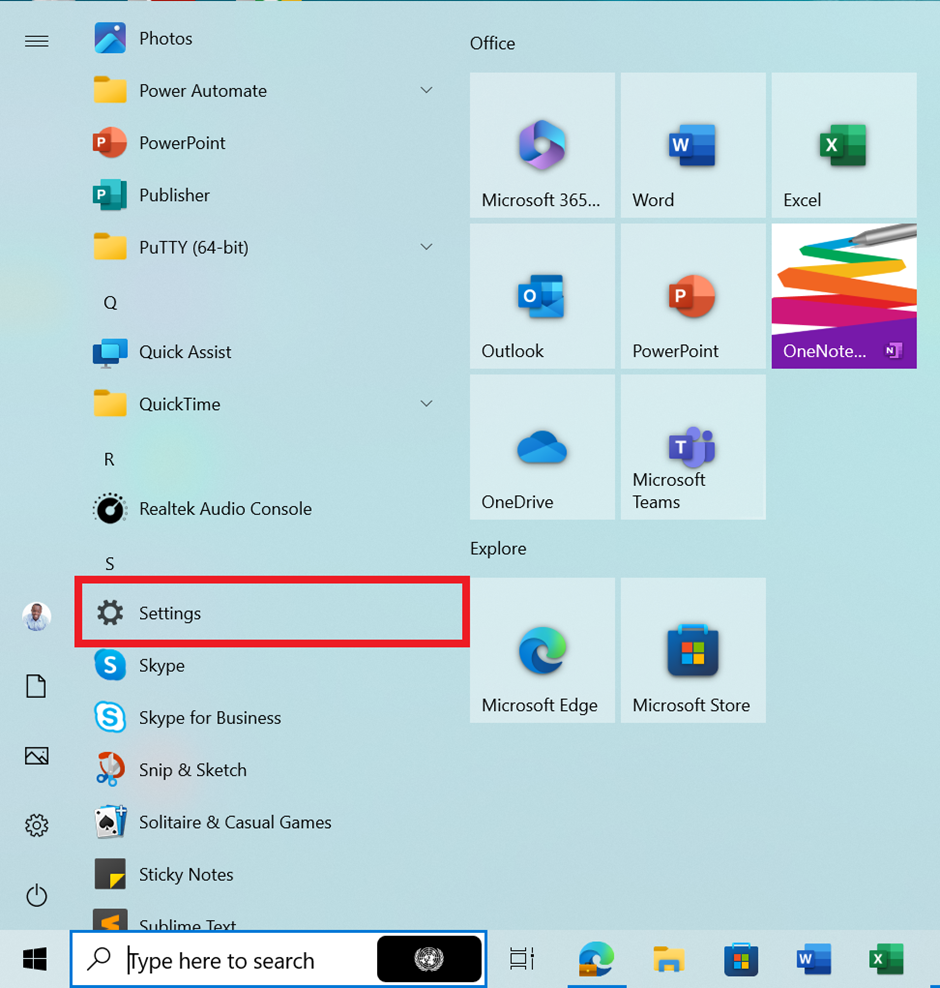Click the search highlight image in search box
Image resolution: width=940 pixels, height=988 pixels.
click(x=429, y=959)
